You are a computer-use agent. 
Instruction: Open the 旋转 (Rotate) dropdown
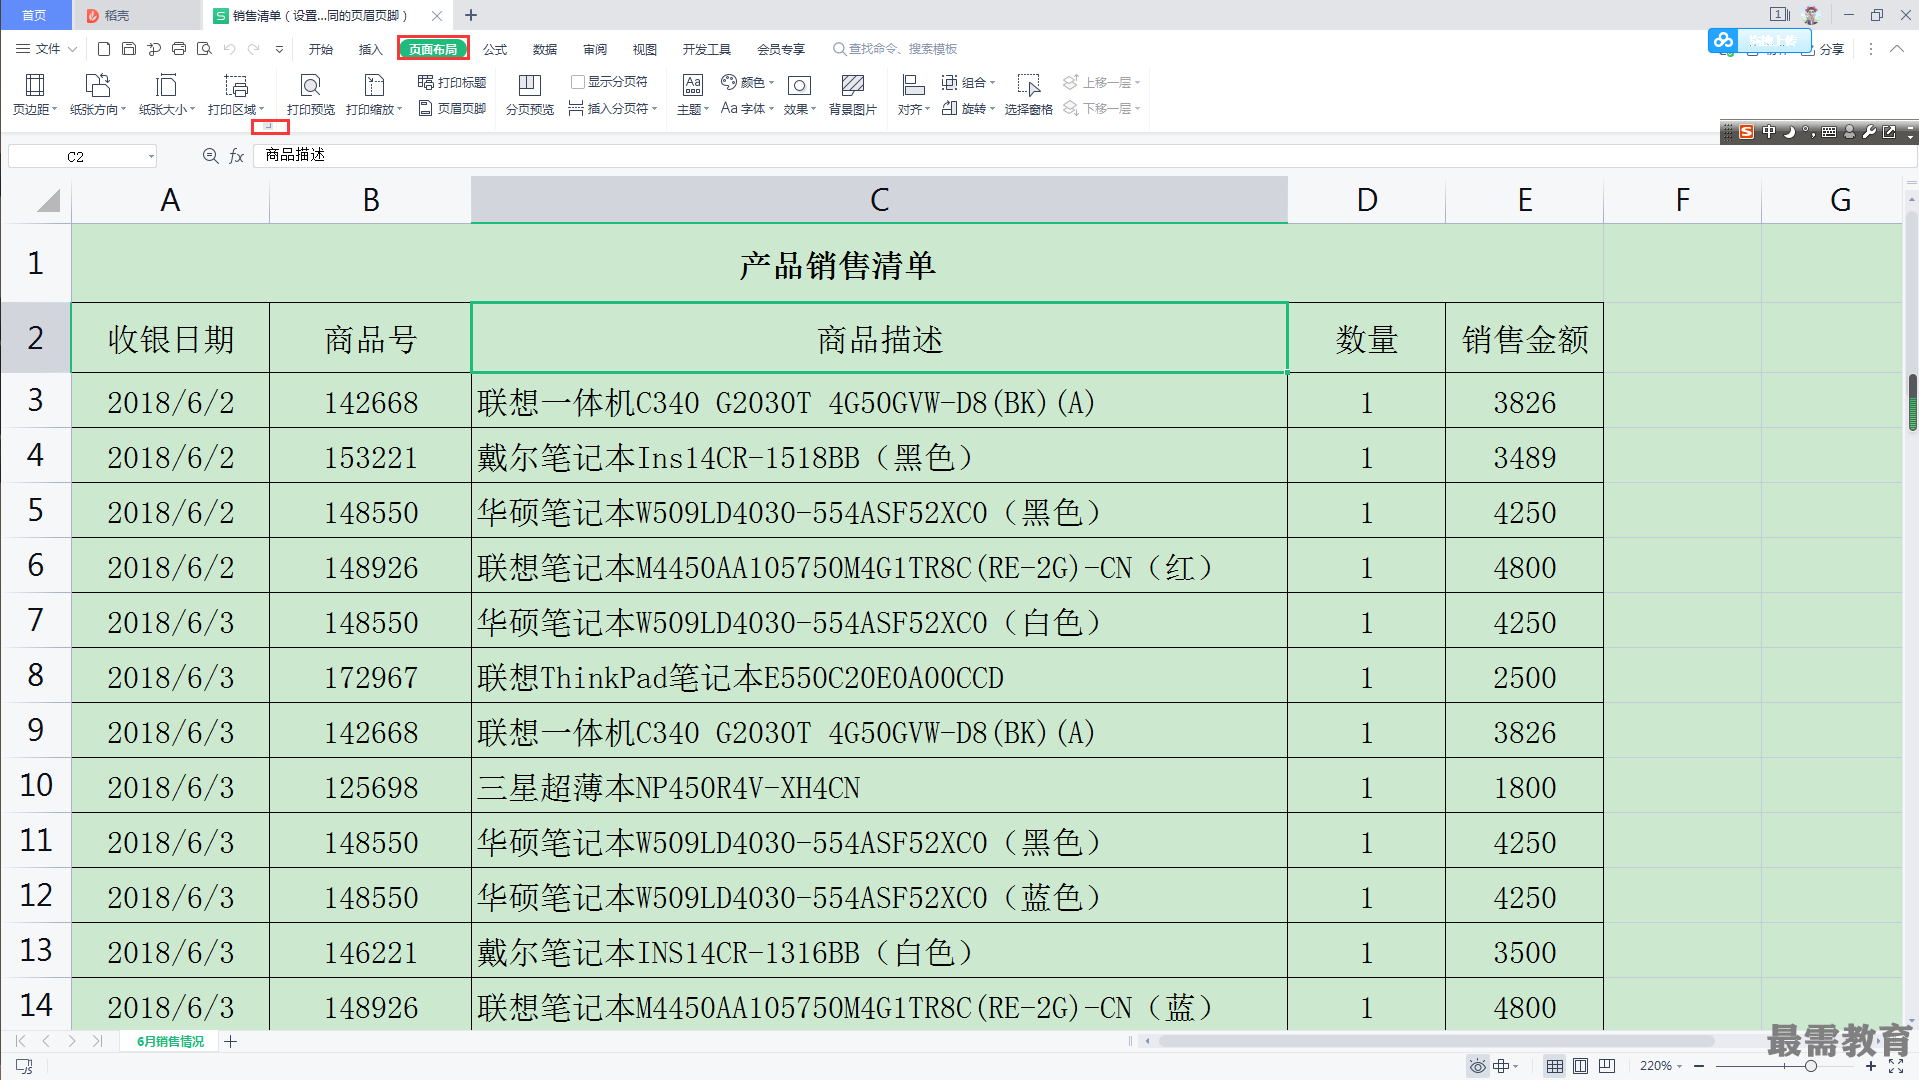969,108
